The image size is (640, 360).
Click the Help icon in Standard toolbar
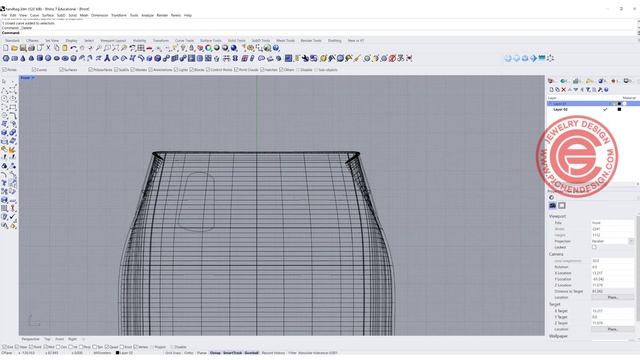[x=276, y=48]
